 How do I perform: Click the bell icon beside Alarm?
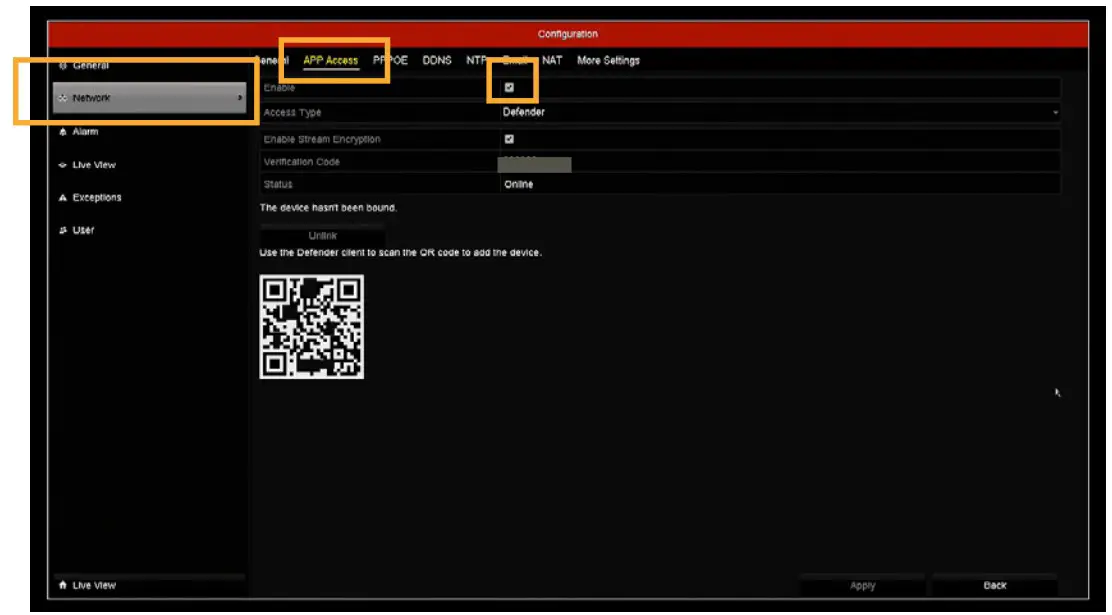pos(63,132)
